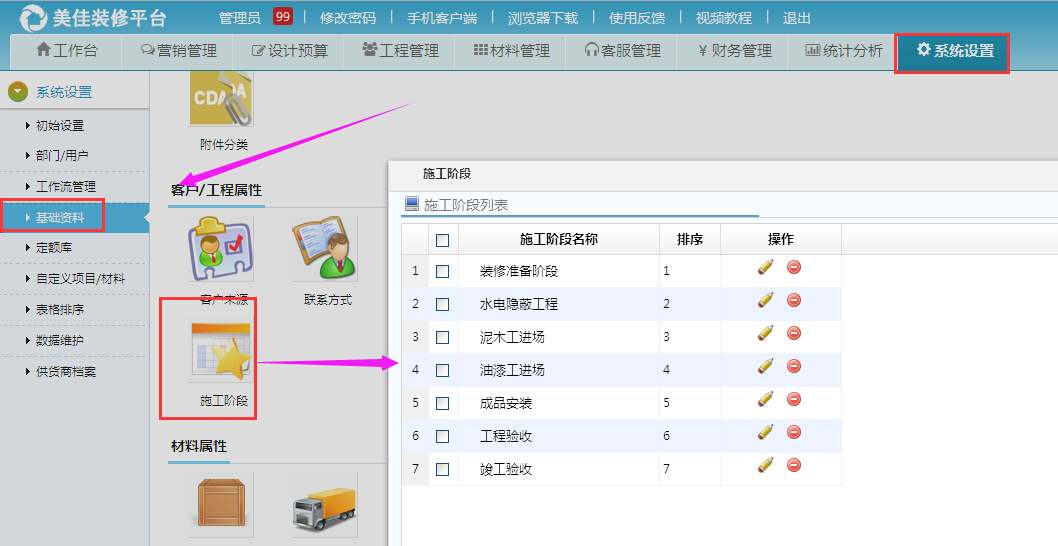
Task: Check the box for 泥木工进场 row
Action: 443,337
